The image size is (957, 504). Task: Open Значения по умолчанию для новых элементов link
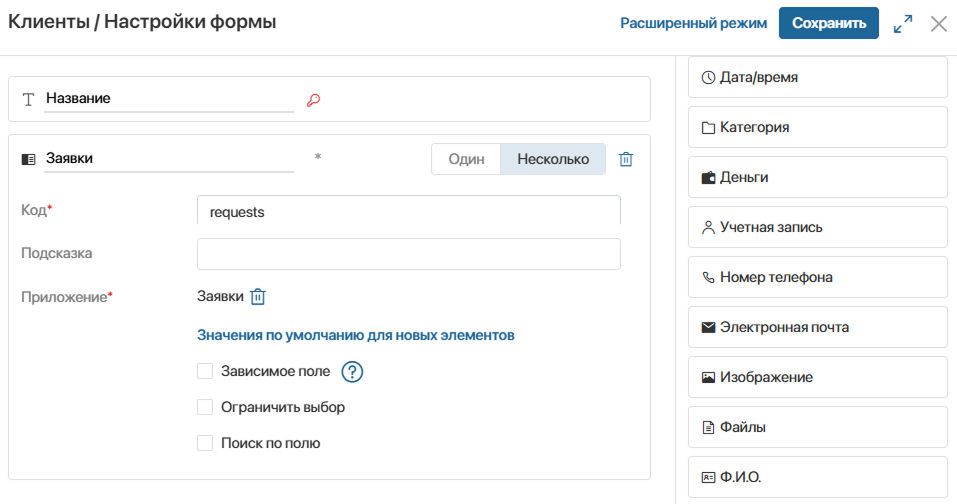(x=355, y=335)
